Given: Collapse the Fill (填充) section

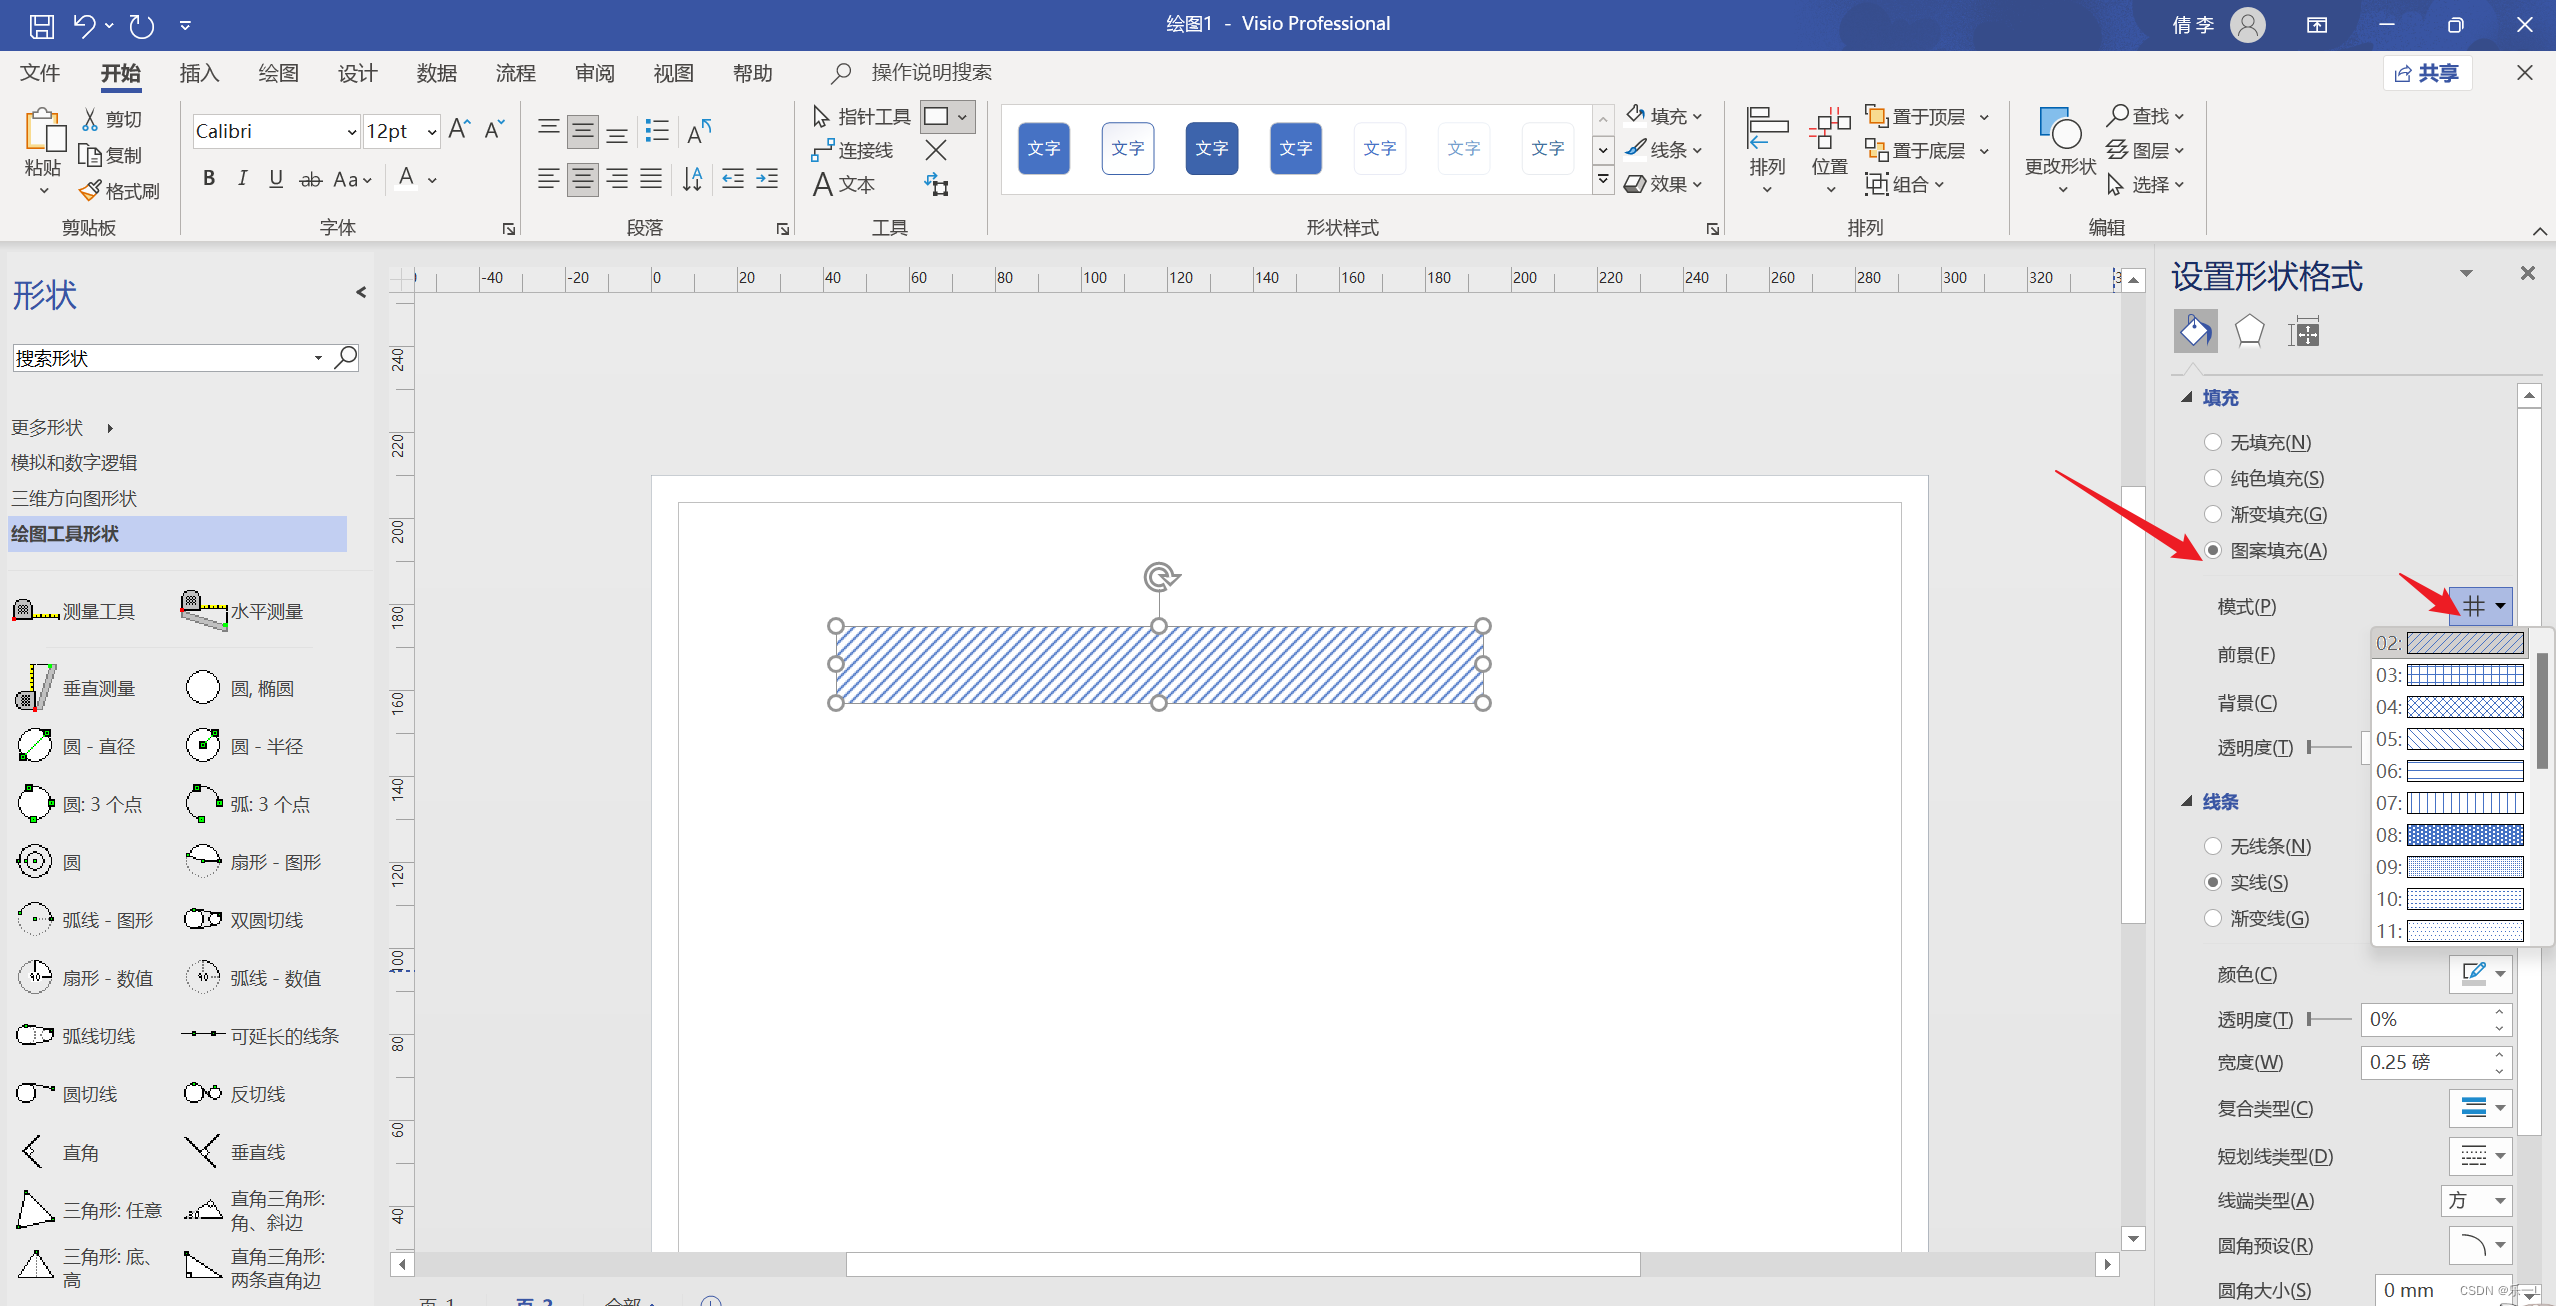Looking at the screenshot, I should 2187,398.
